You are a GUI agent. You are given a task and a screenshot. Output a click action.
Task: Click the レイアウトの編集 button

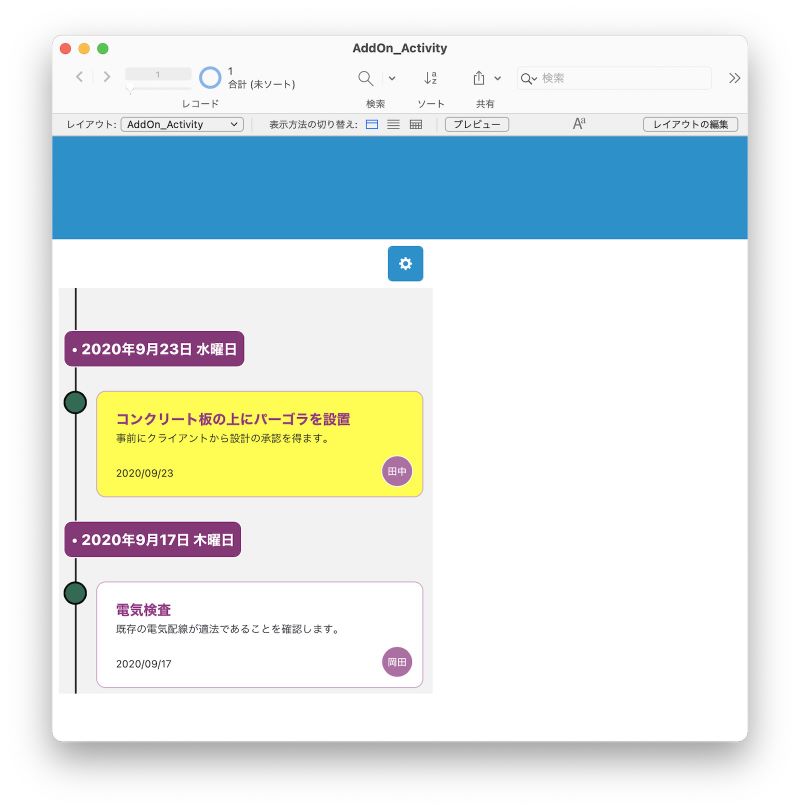point(690,124)
